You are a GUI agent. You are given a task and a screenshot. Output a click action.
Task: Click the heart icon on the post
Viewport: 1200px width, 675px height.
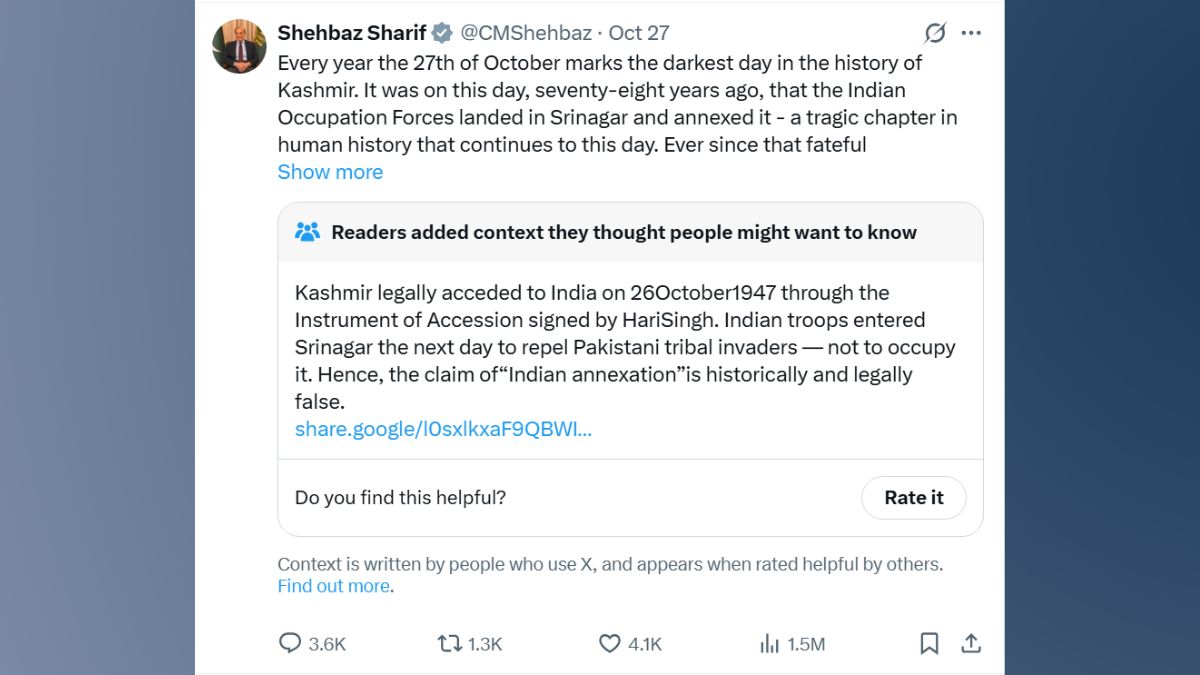[609, 644]
